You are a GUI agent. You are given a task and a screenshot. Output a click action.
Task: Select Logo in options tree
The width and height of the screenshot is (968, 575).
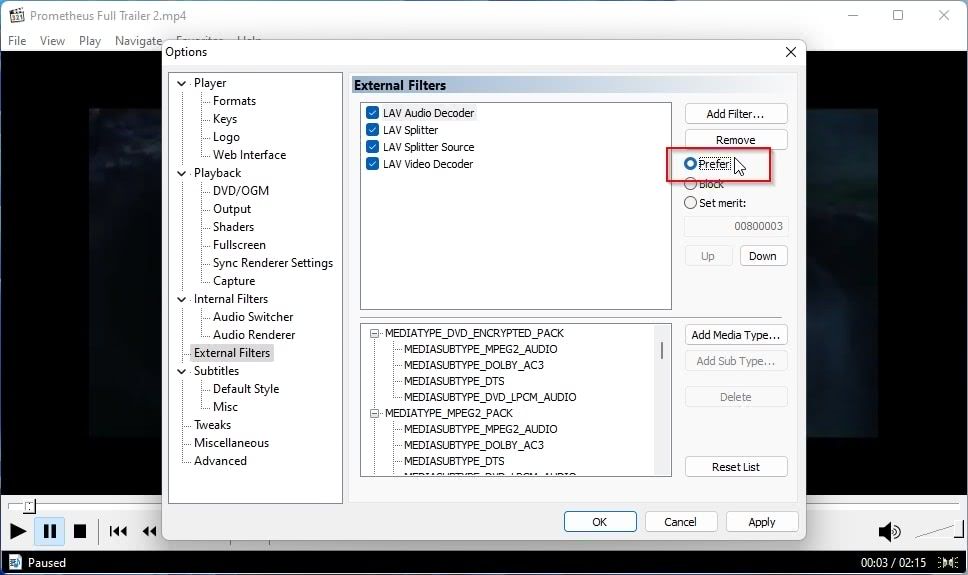click(x=226, y=137)
